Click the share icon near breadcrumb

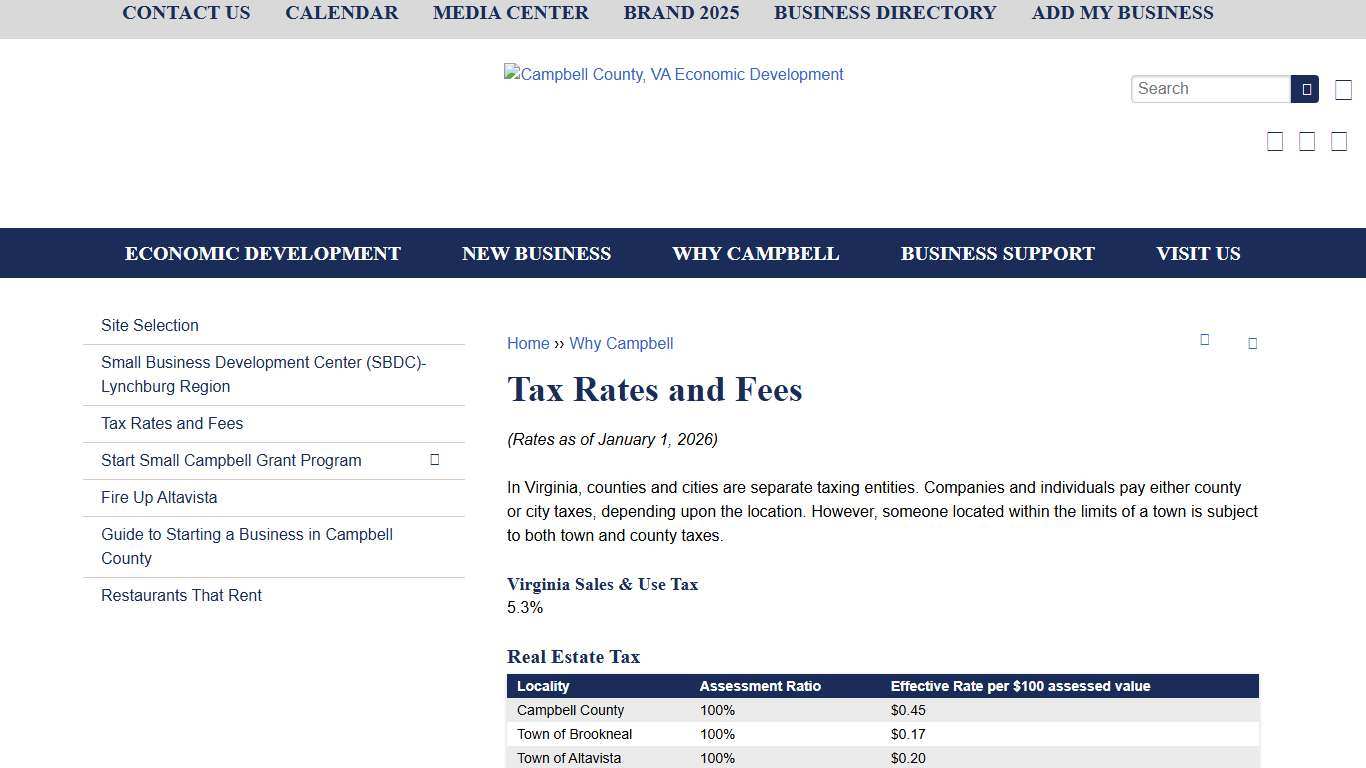[x=1205, y=341]
